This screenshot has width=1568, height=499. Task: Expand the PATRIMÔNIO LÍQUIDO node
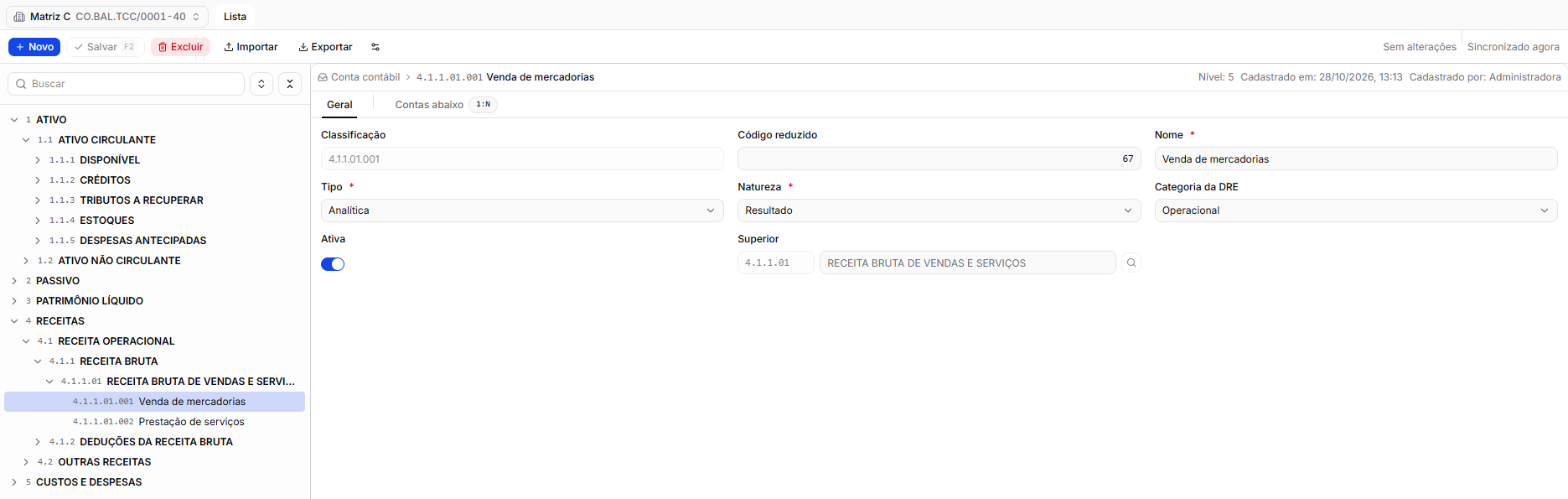tap(14, 301)
